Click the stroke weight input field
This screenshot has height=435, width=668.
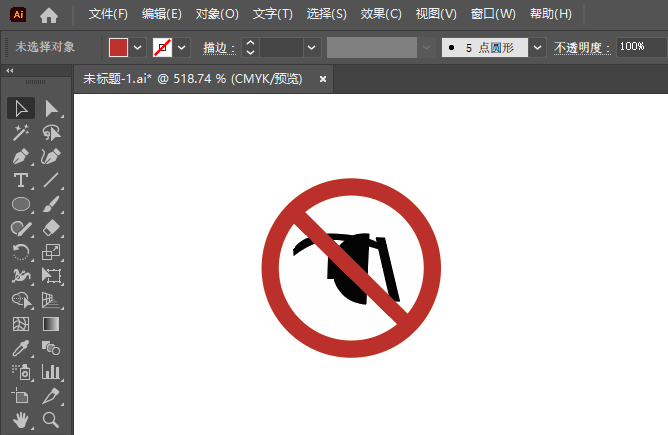tap(282, 47)
